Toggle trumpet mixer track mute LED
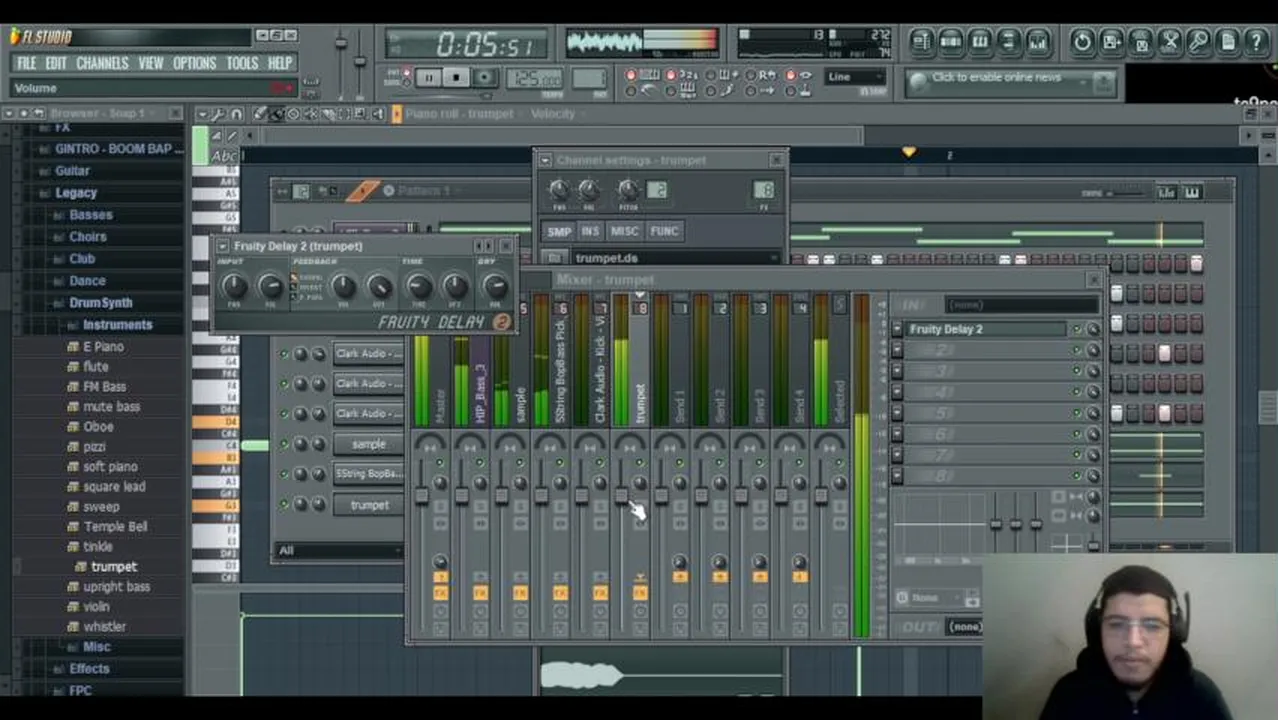This screenshot has height=720, width=1278. pyautogui.click(x=640, y=463)
